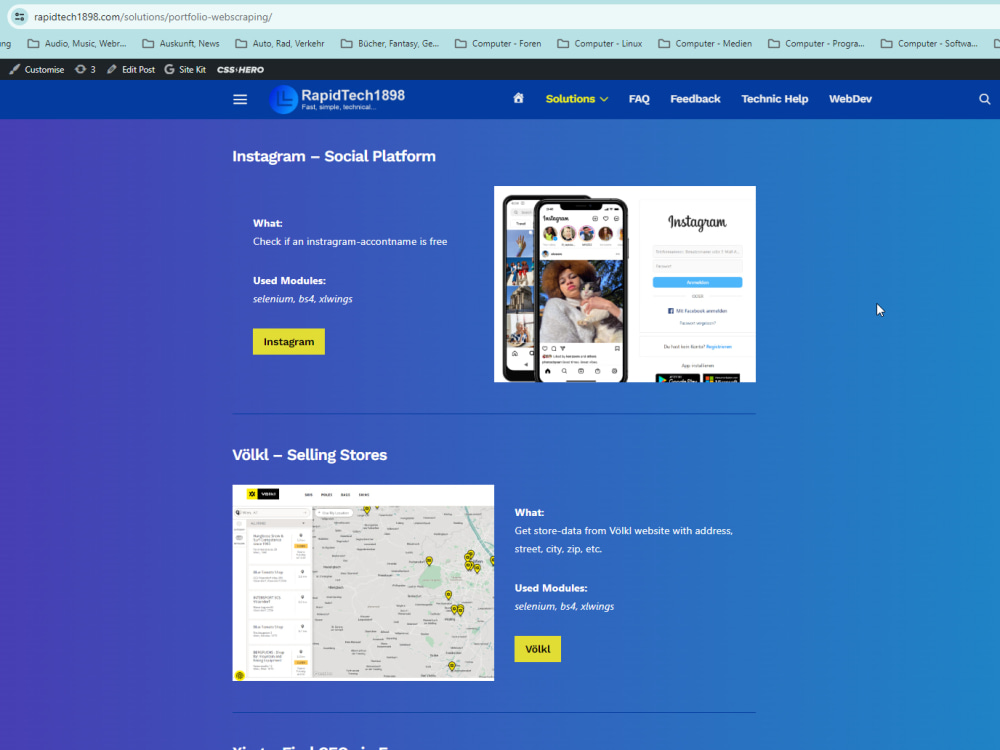Click the yellow Völkl button
This screenshot has width=1000, height=750.
pyautogui.click(x=538, y=649)
